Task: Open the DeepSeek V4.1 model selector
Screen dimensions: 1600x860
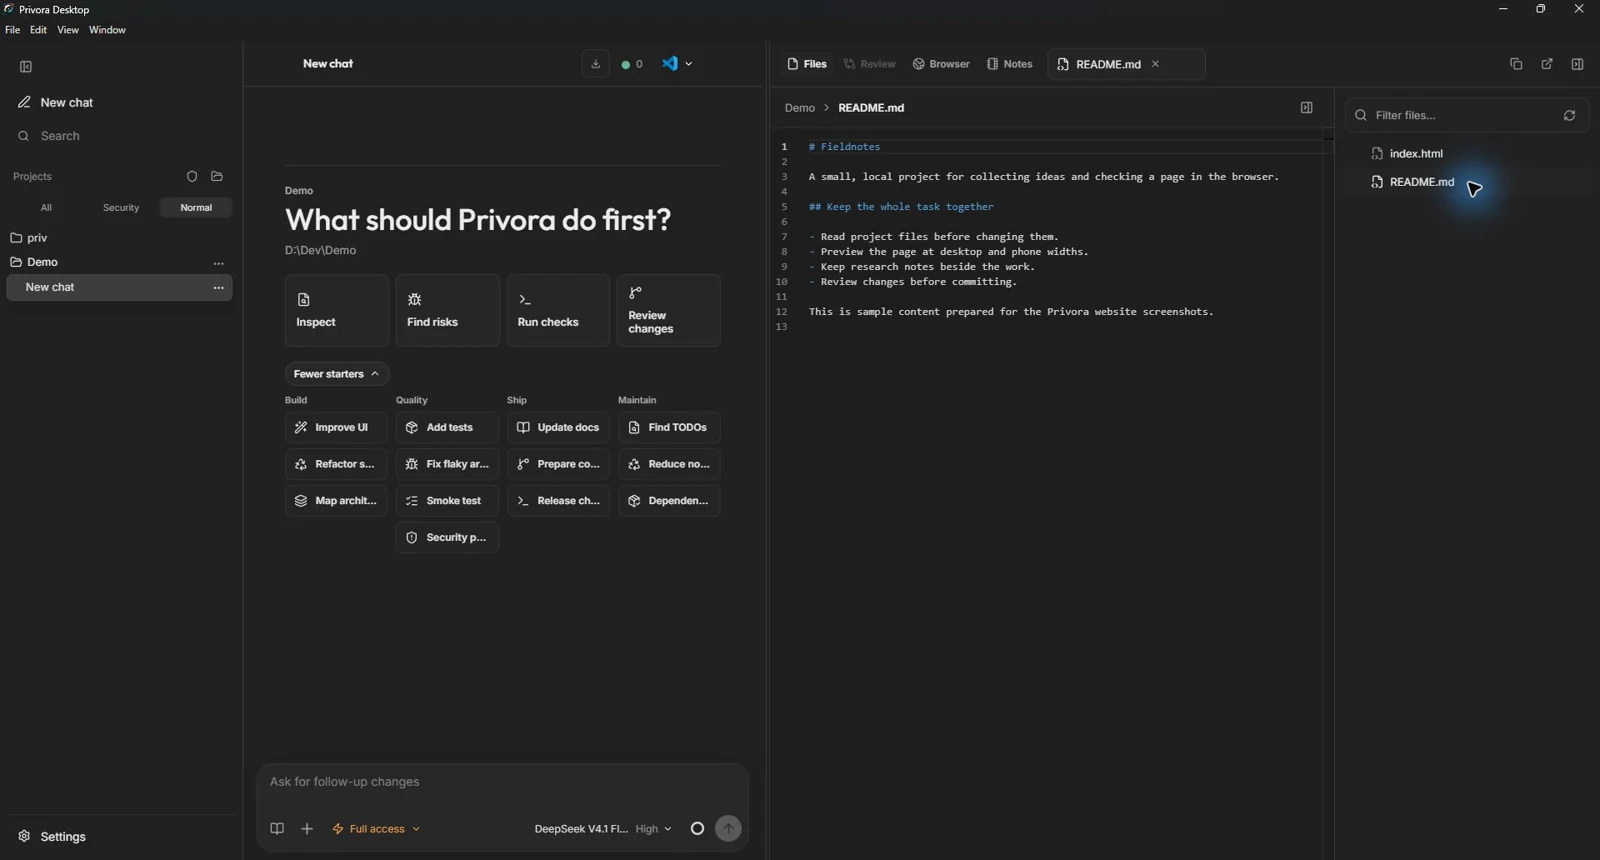Action: point(581,829)
